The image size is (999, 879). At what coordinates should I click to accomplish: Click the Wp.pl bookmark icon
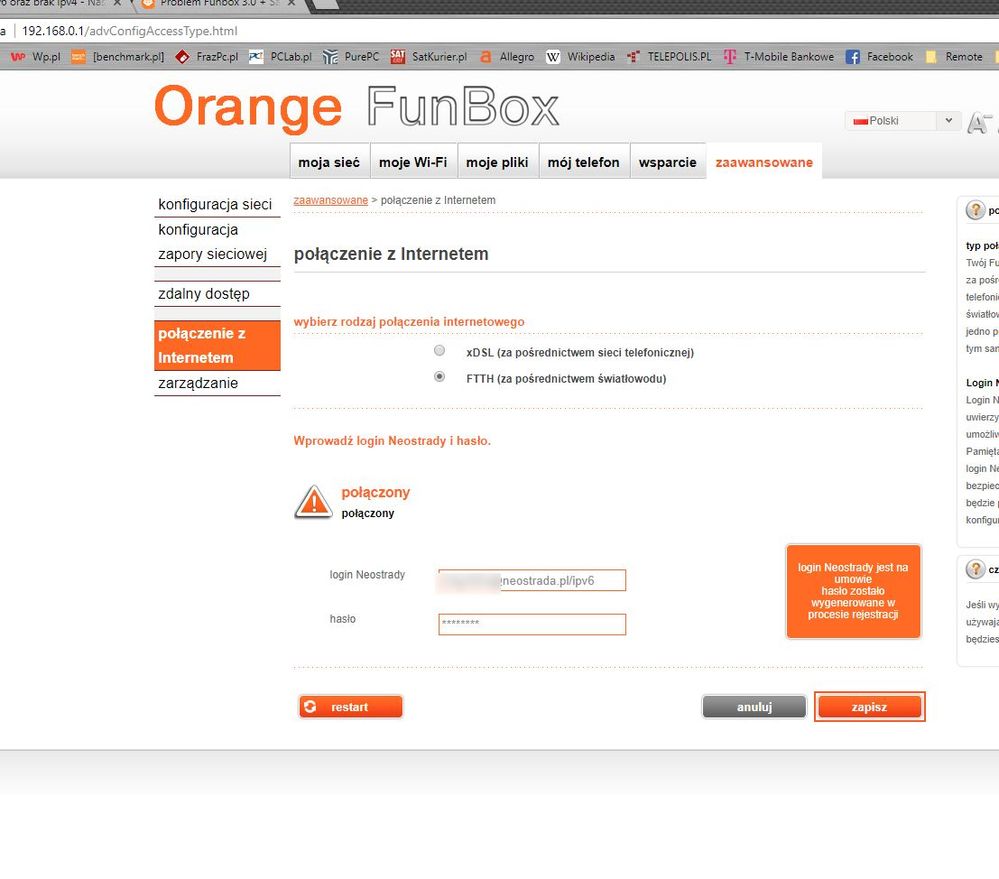point(18,57)
